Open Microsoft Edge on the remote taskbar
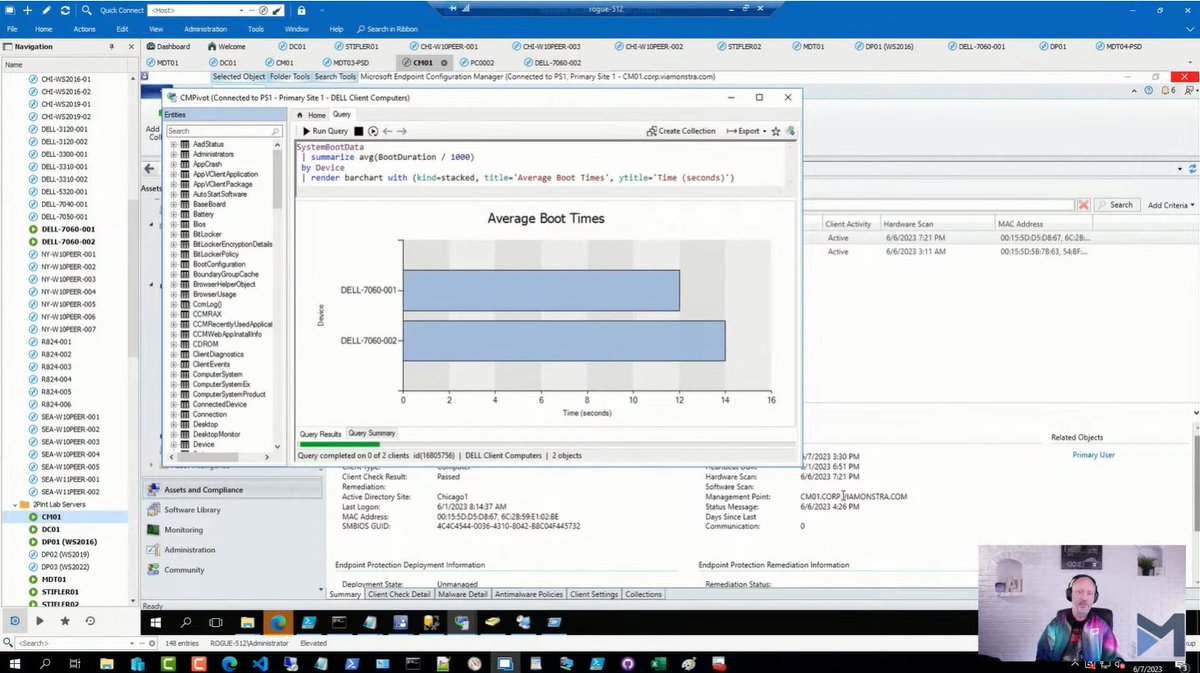Viewport: 1200px width, 673px height. (x=278, y=622)
